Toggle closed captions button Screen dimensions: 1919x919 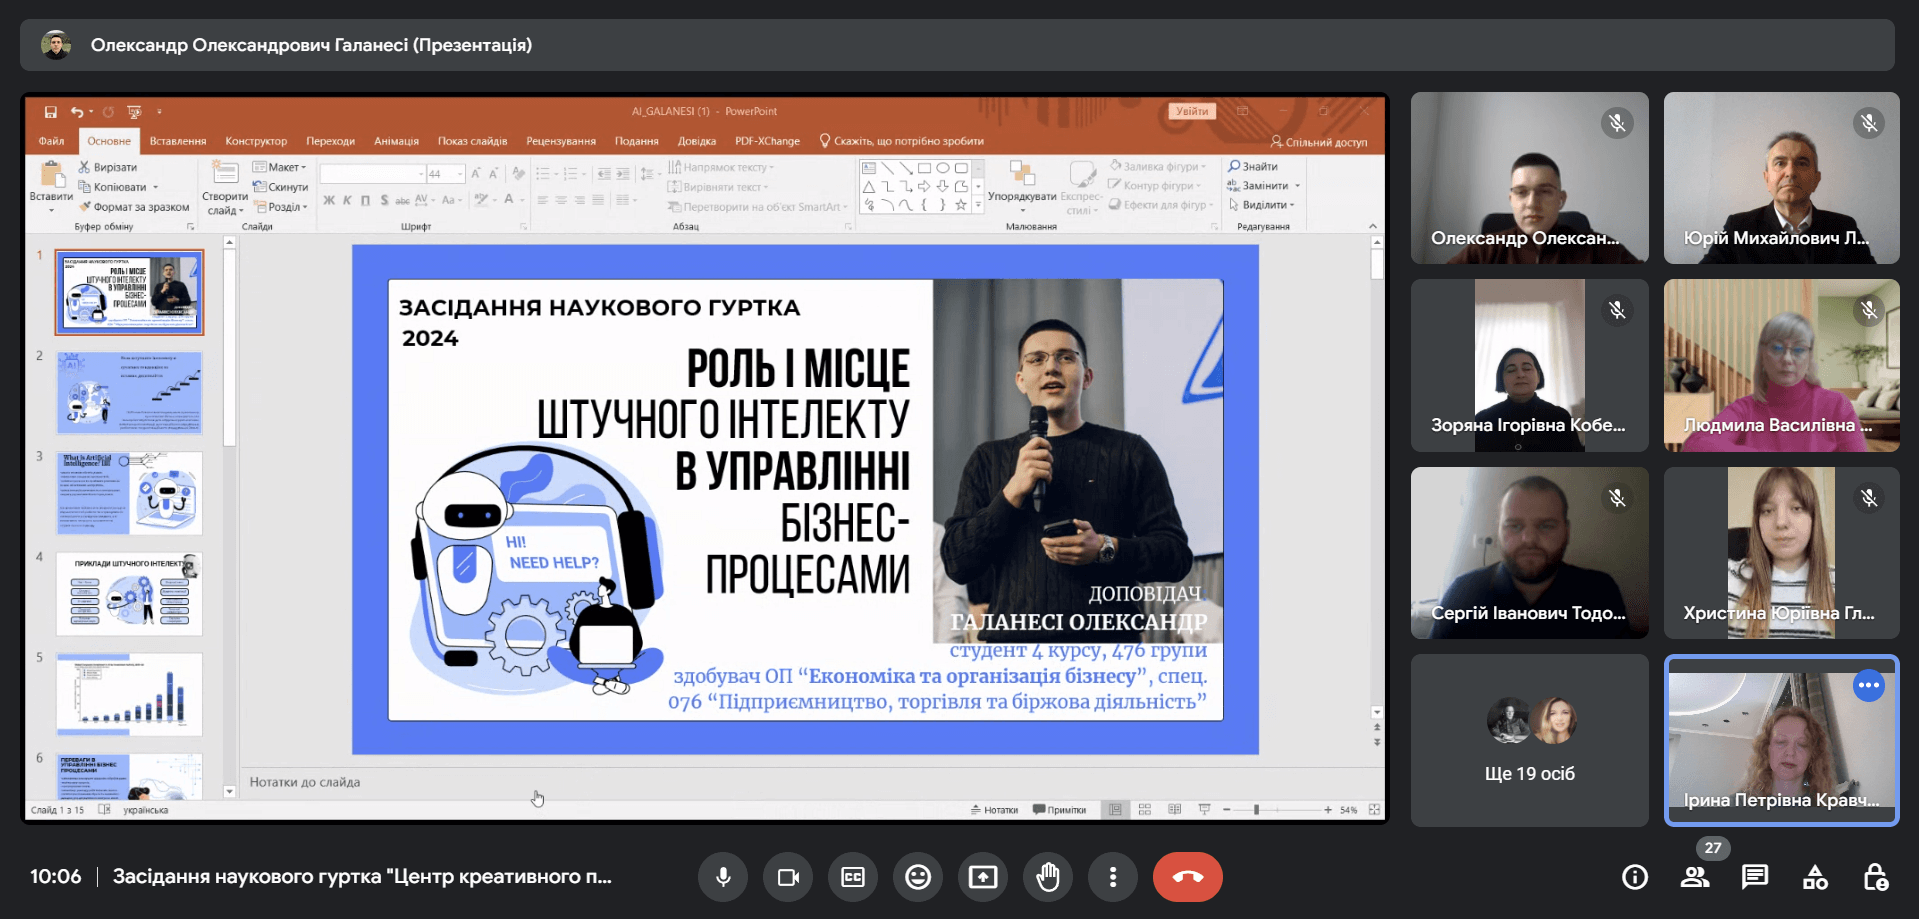[x=853, y=877]
